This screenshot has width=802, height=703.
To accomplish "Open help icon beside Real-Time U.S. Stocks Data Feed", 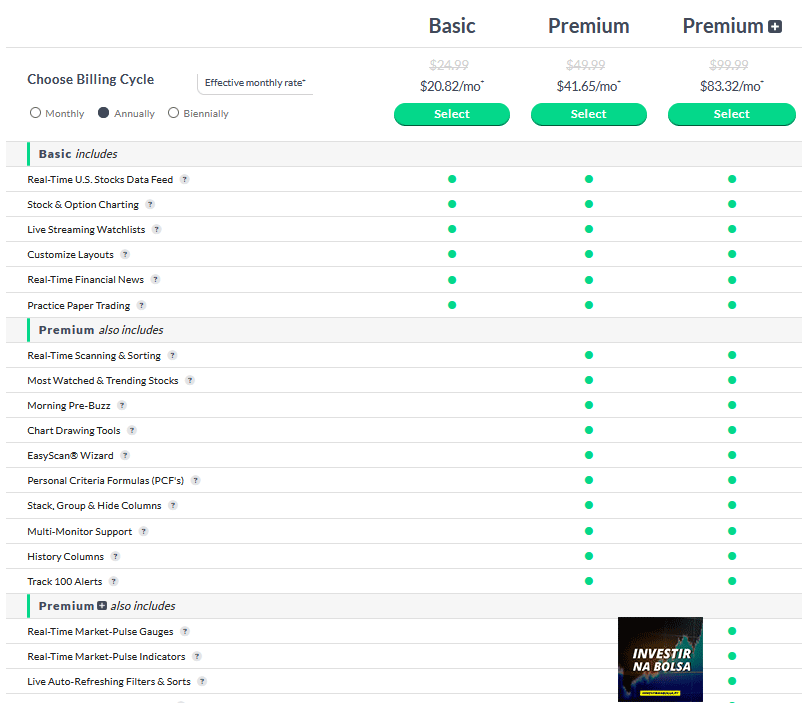I will tap(185, 180).
